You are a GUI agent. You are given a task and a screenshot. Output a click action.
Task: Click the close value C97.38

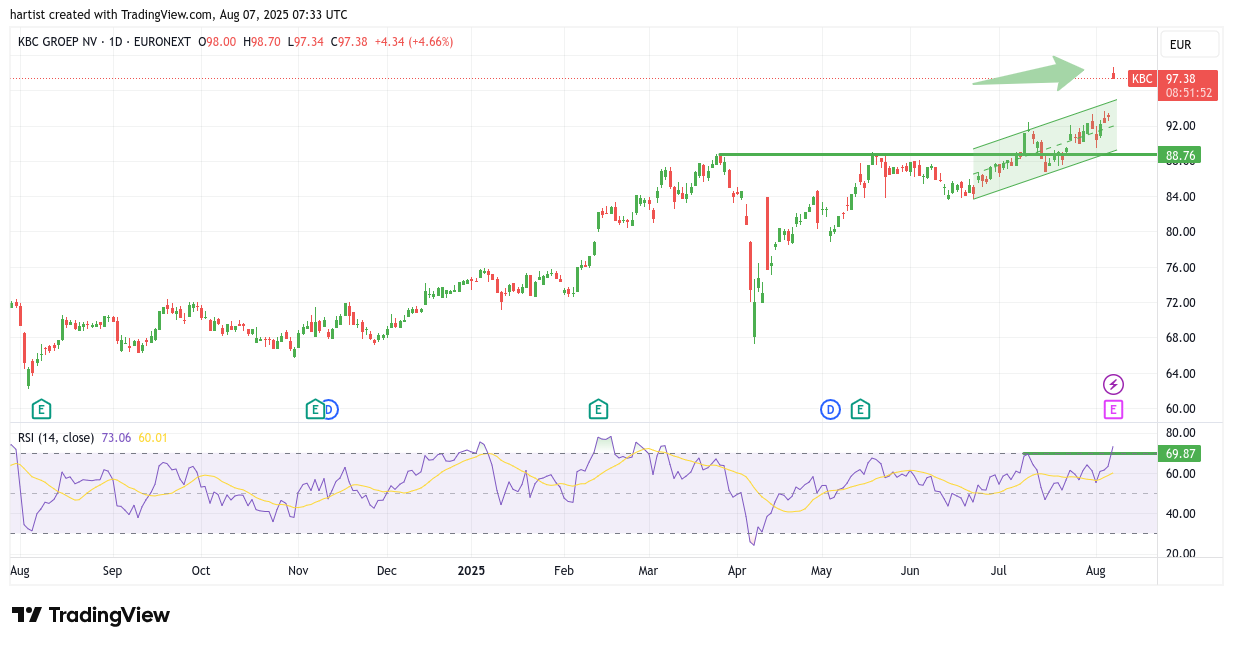(349, 42)
